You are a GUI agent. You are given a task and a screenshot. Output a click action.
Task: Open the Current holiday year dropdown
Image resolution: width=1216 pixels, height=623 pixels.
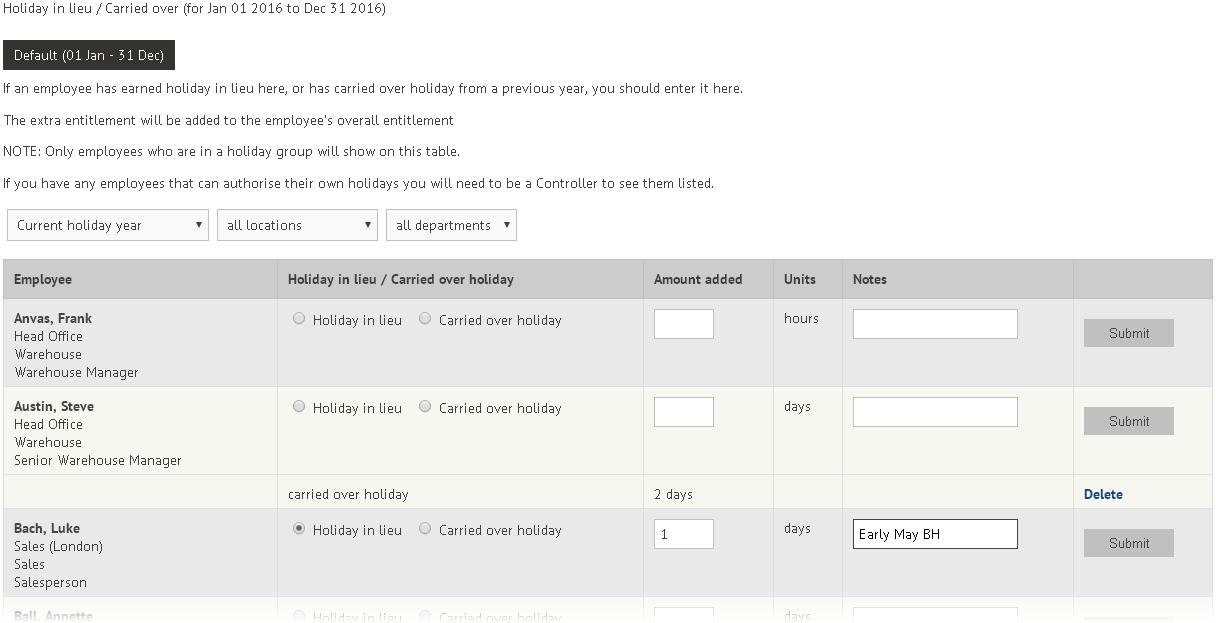pos(107,224)
